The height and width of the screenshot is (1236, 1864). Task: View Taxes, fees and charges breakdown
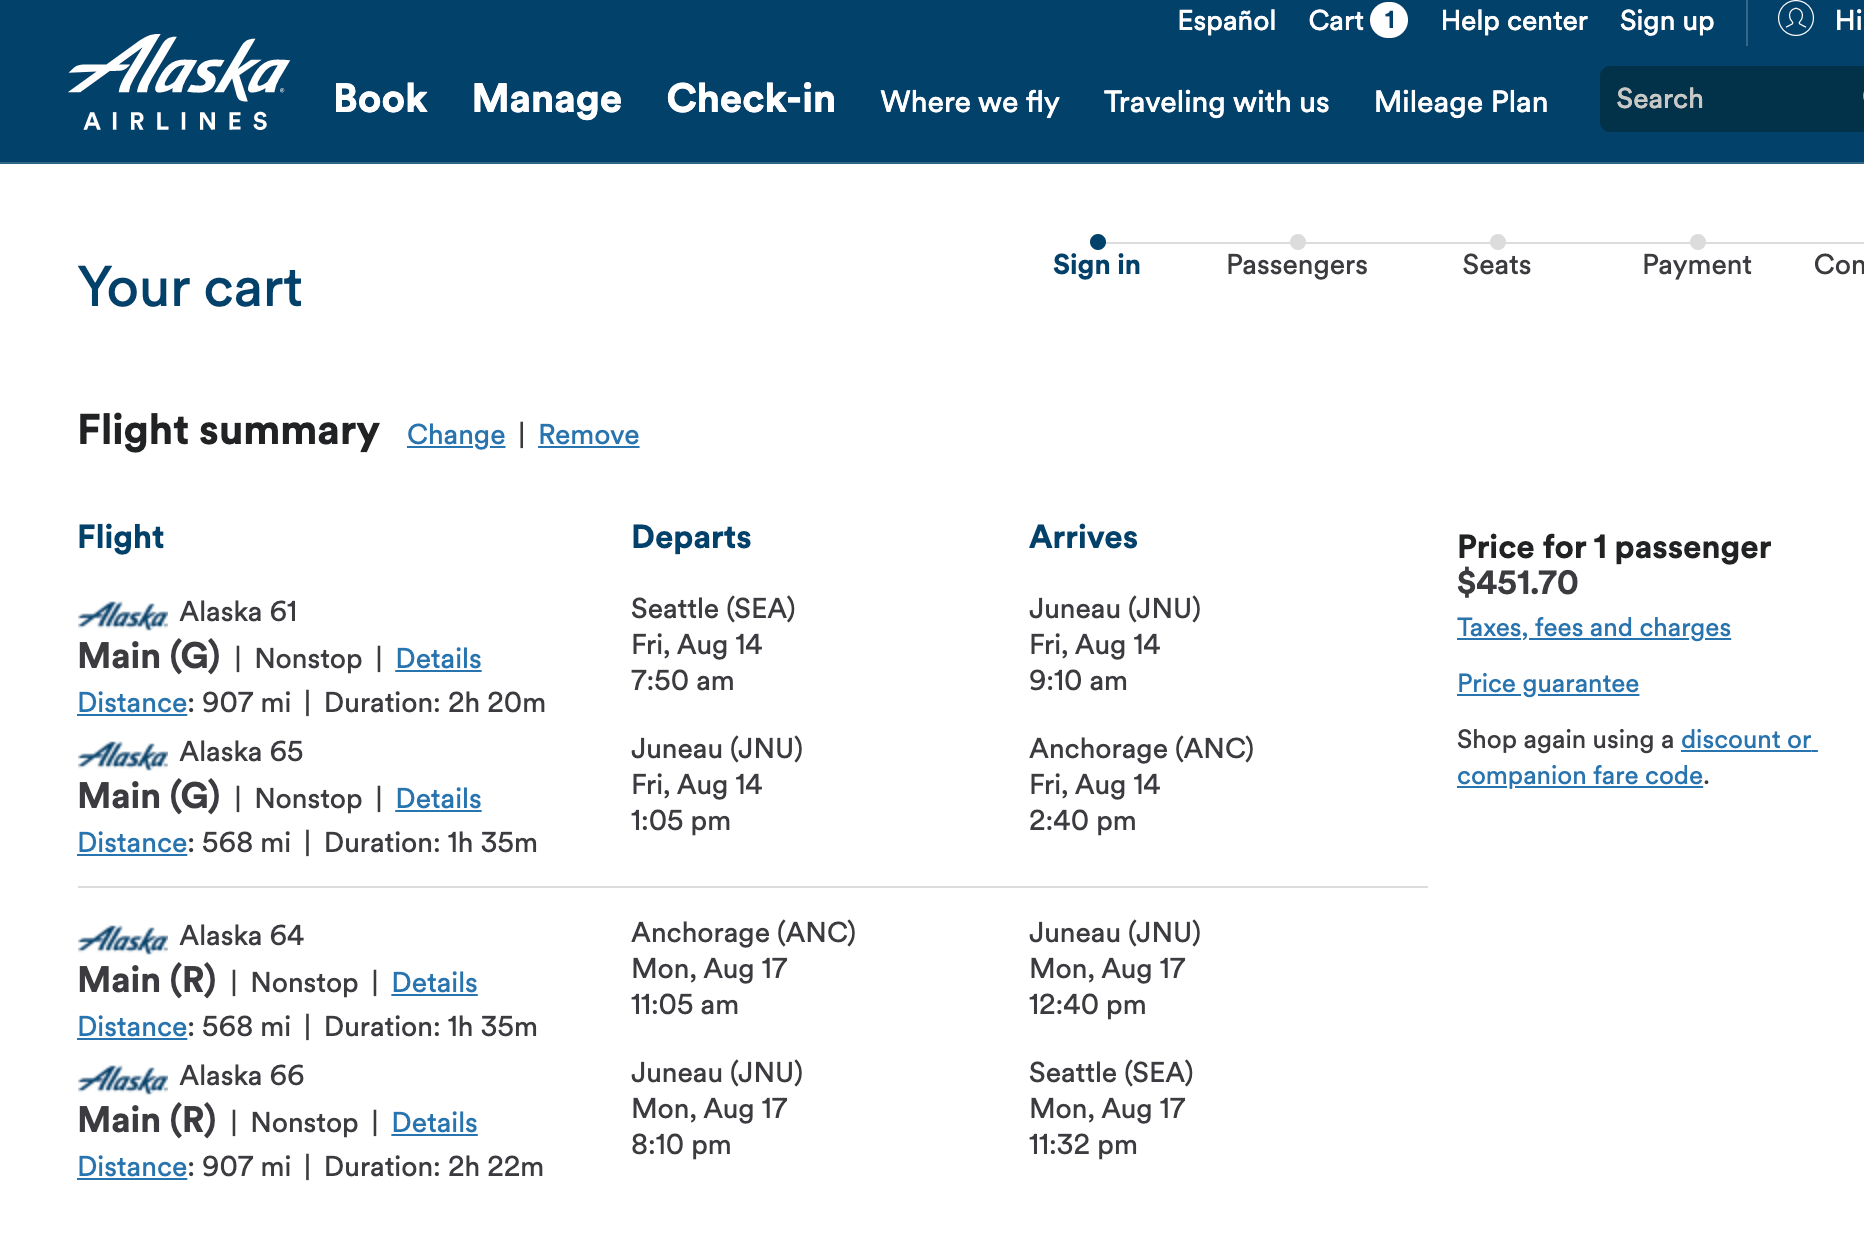1593,628
